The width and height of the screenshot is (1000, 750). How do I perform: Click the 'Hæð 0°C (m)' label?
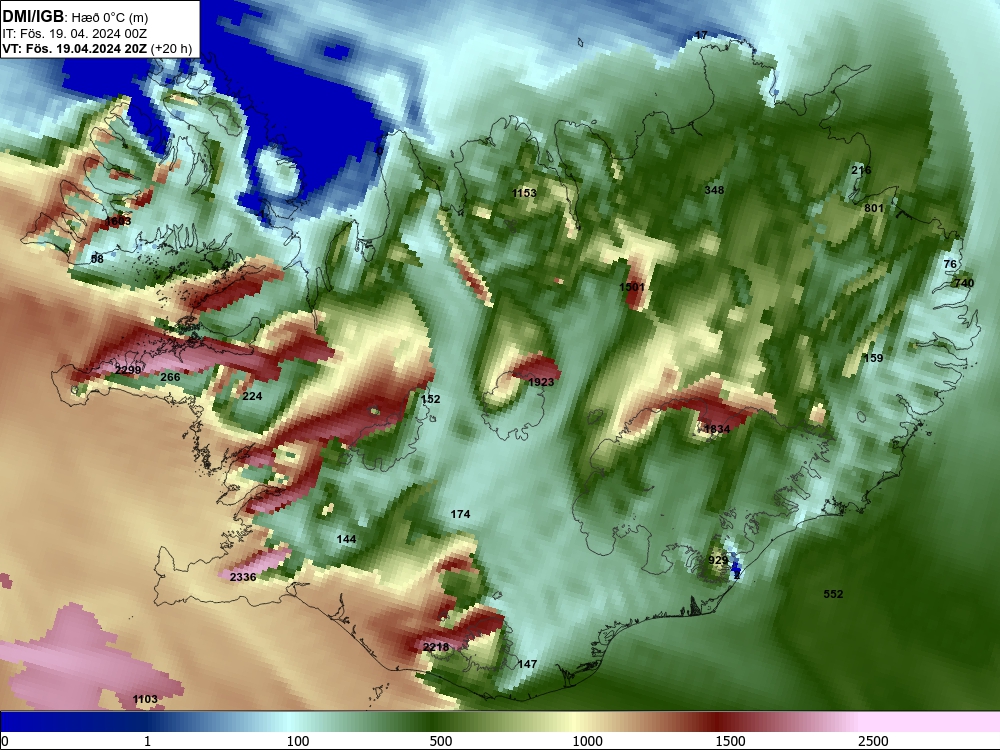(x=109, y=18)
